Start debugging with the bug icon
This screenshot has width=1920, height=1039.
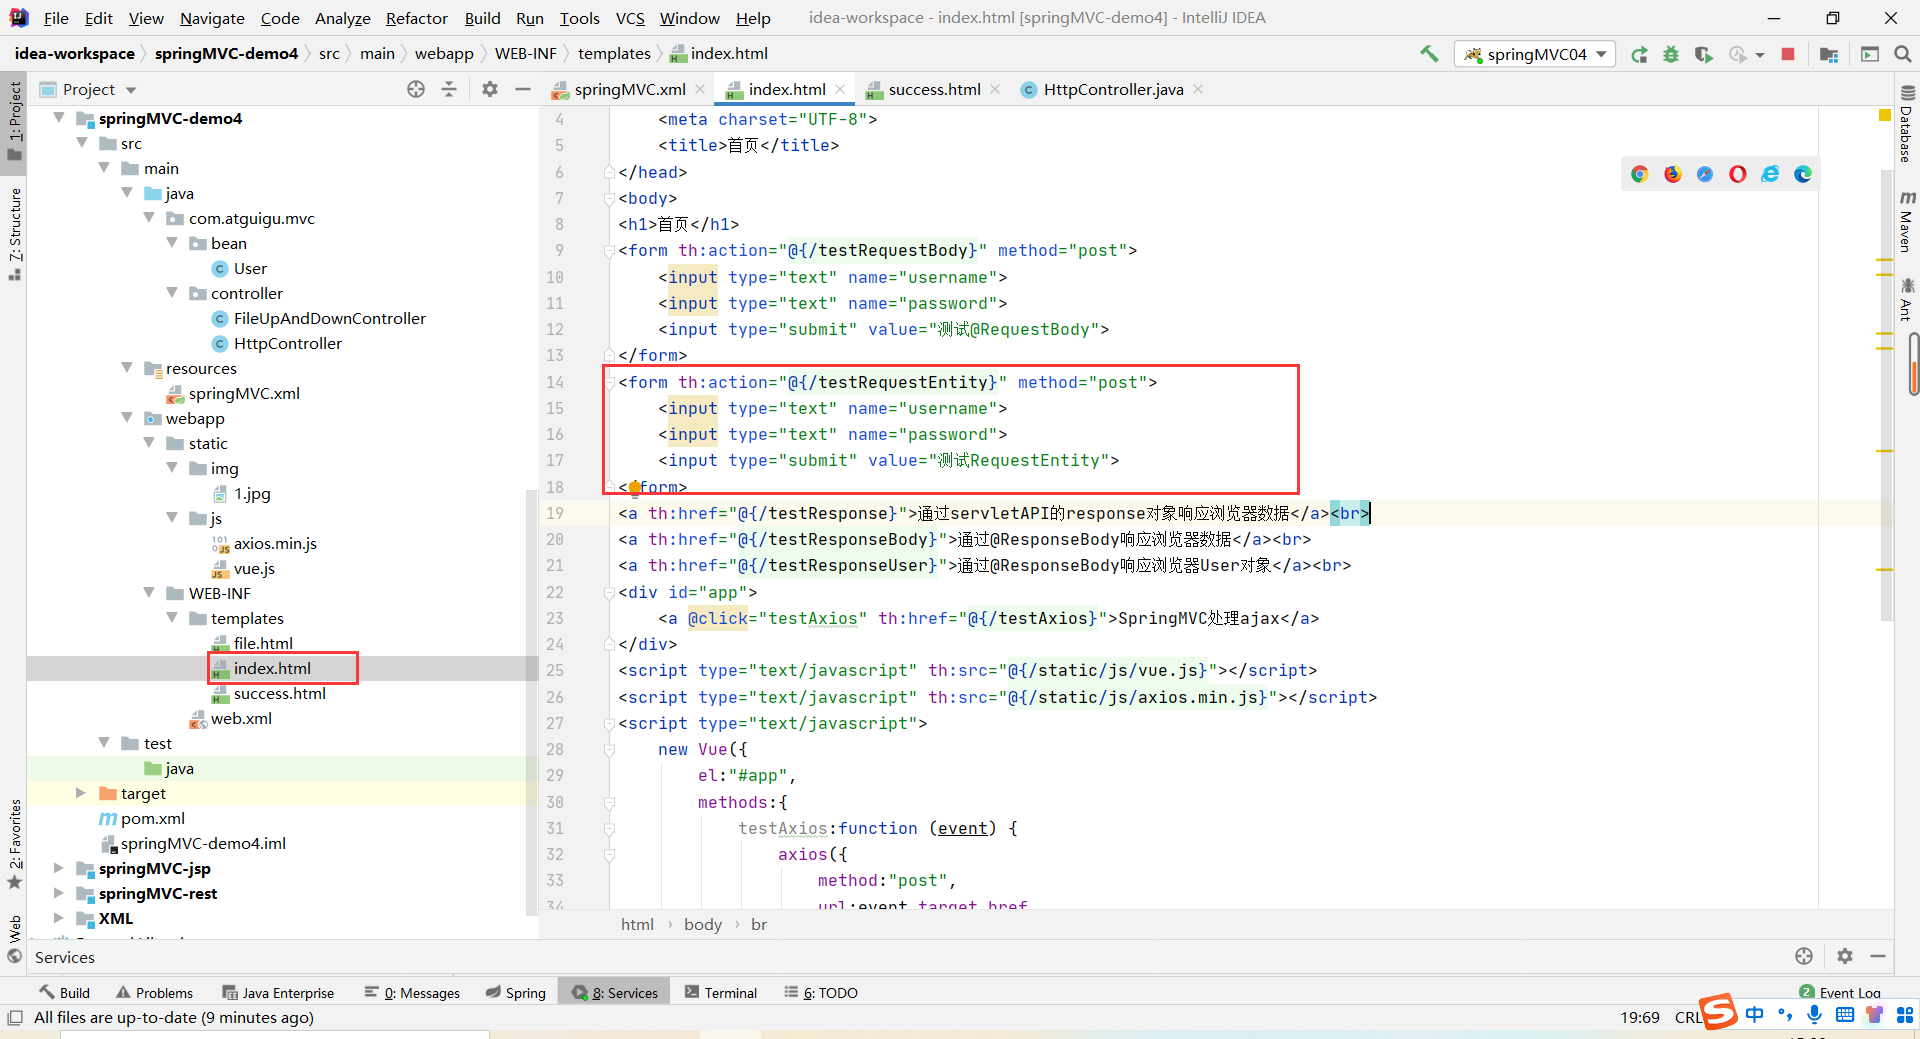point(1671,54)
